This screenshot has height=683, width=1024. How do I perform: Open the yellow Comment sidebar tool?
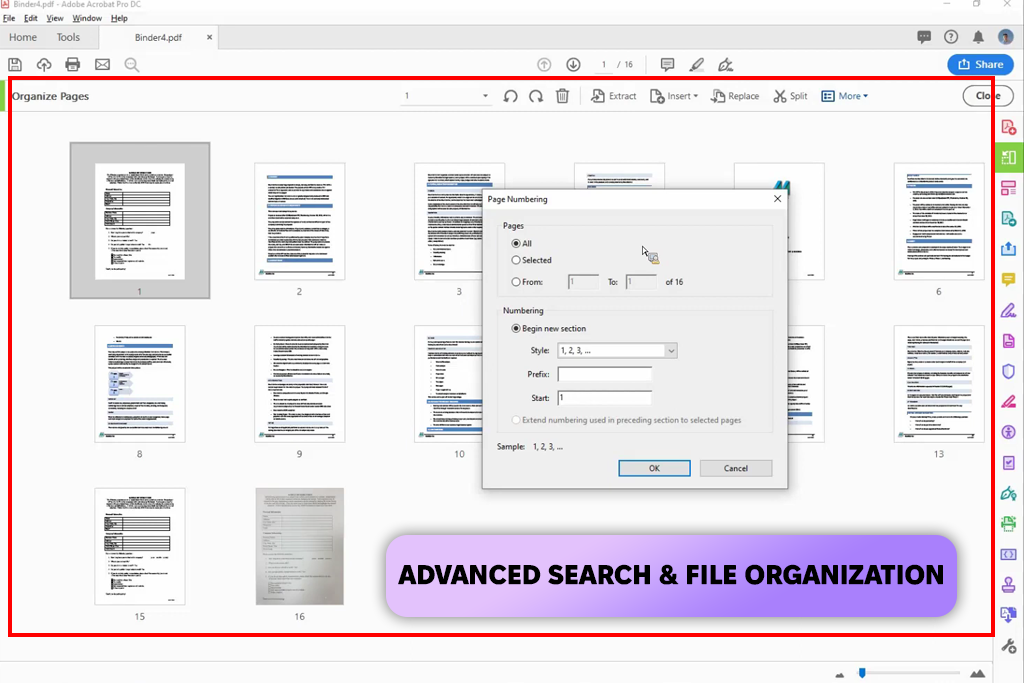click(1008, 279)
